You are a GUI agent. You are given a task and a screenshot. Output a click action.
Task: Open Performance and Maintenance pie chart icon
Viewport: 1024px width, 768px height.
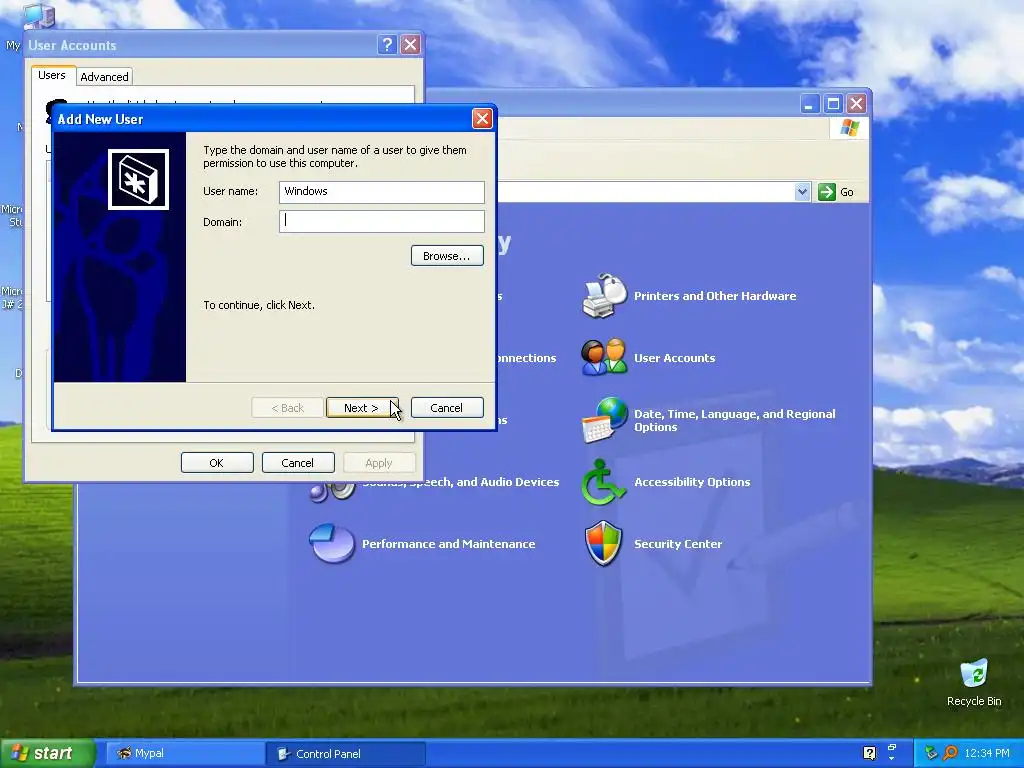tap(332, 543)
